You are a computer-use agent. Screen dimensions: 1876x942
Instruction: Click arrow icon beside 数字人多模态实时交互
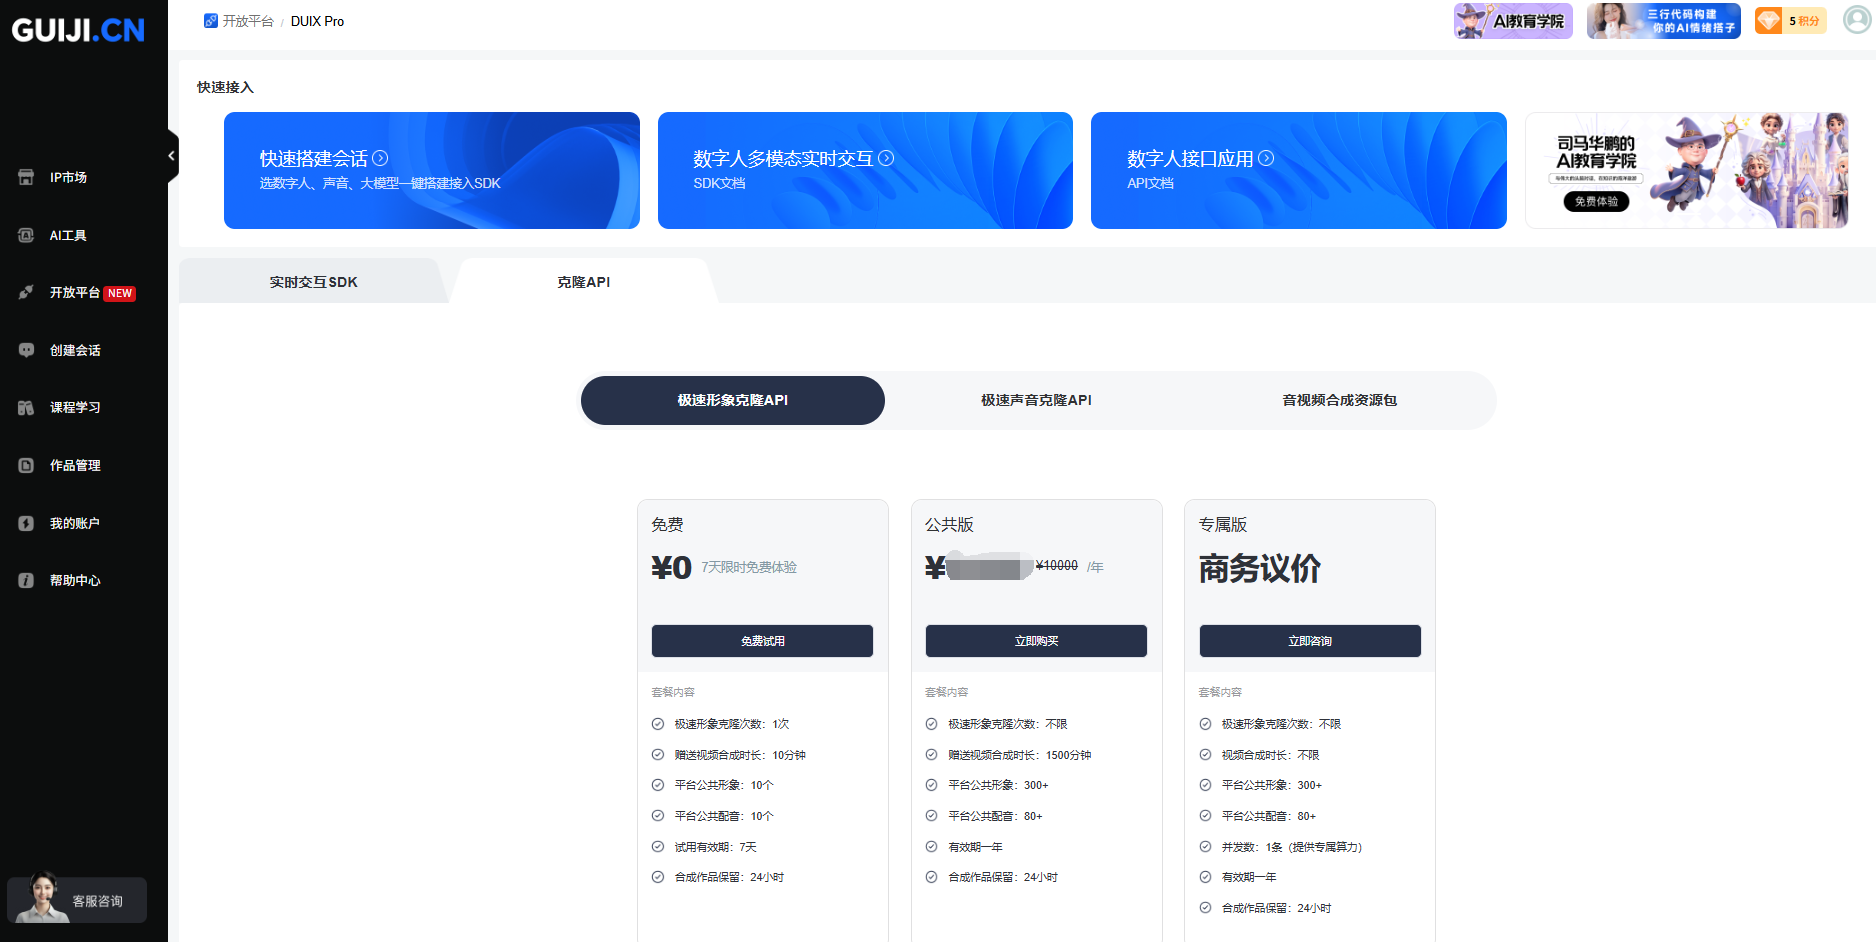[x=886, y=158]
